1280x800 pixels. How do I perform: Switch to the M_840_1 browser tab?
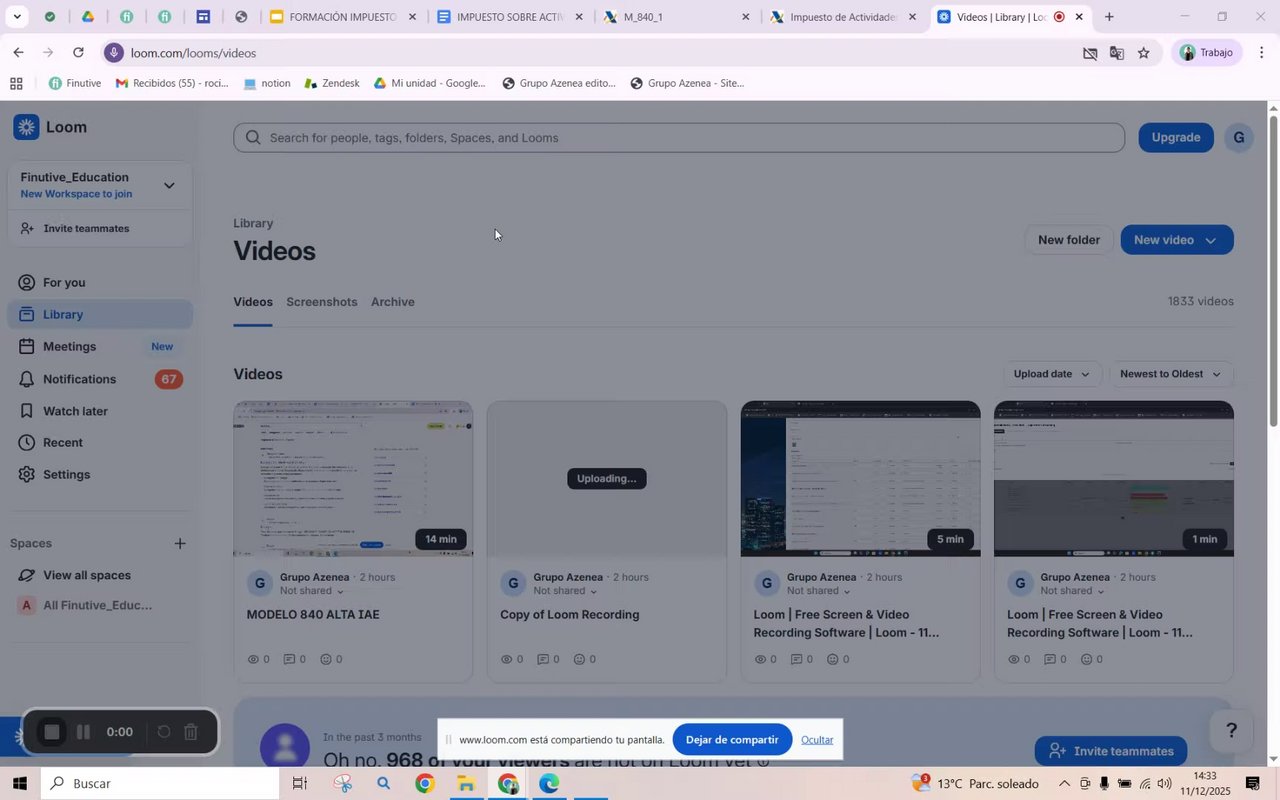[676, 17]
